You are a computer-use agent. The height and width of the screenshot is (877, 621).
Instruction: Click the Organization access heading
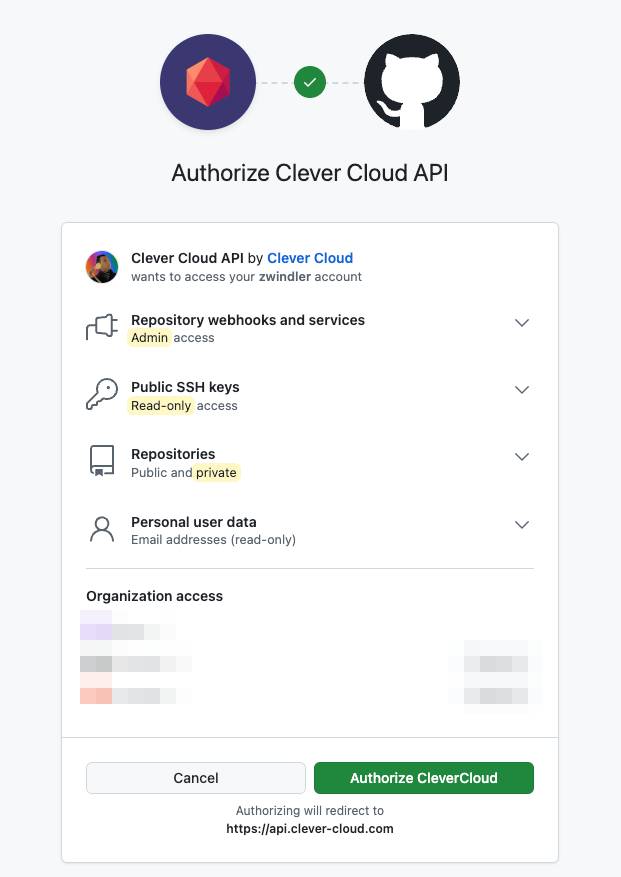(x=154, y=596)
